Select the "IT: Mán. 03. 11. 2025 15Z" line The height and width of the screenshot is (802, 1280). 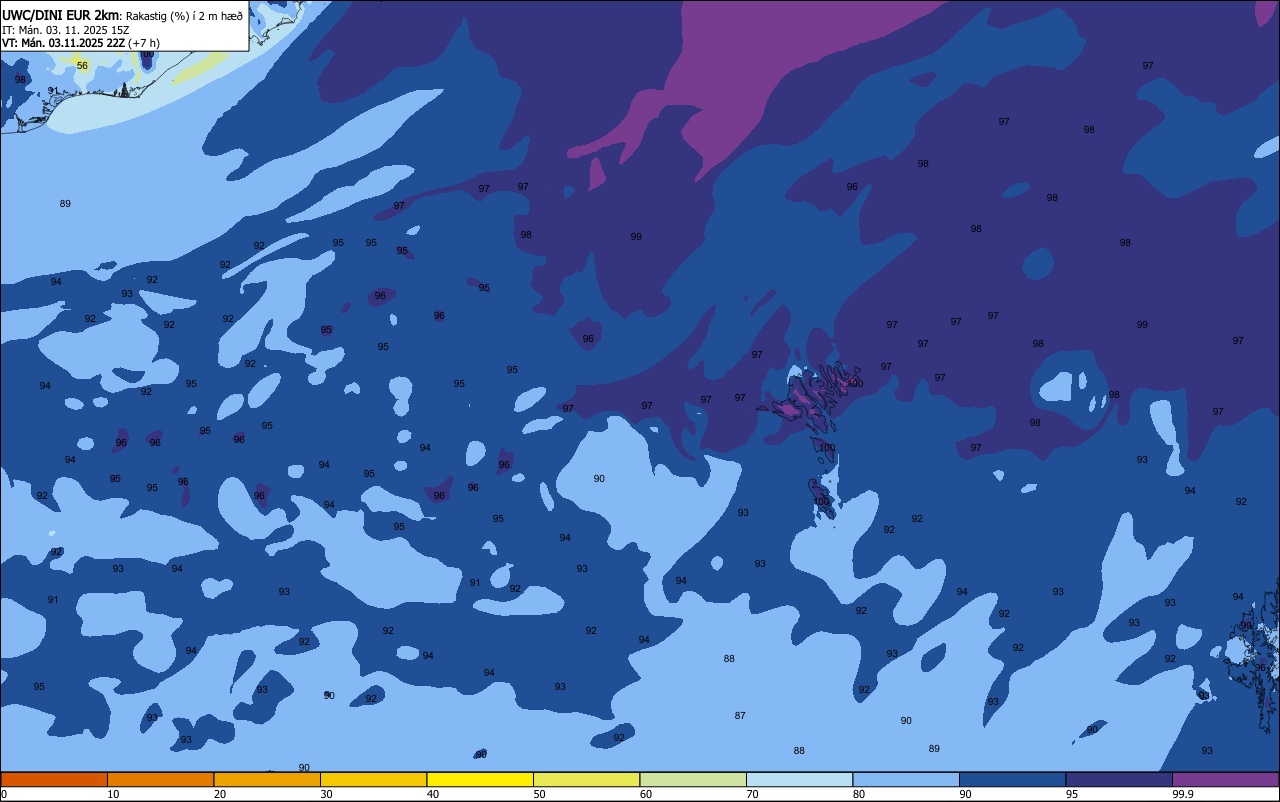click(x=65, y=30)
